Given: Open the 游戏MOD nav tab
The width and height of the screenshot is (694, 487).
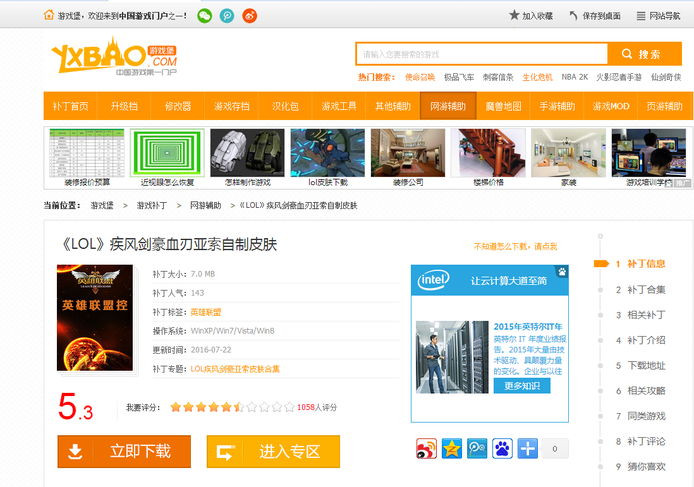Looking at the screenshot, I should [611, 106].
